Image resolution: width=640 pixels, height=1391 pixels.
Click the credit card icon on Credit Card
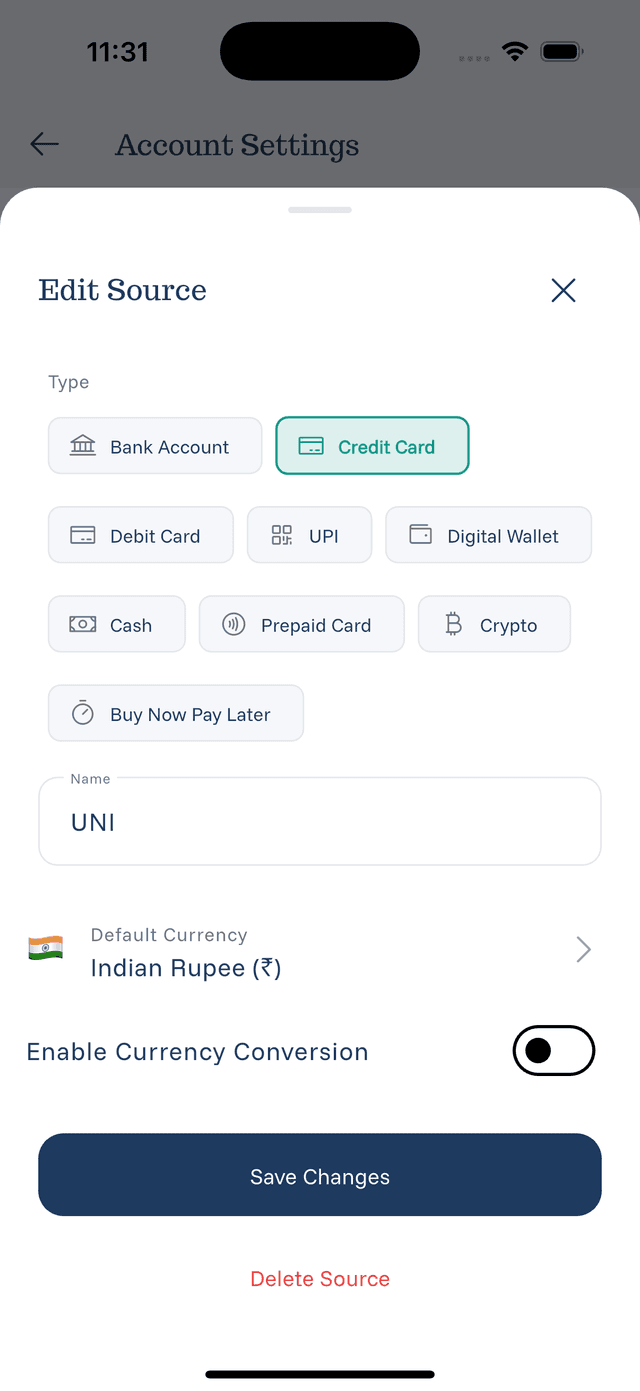[313, 446]
